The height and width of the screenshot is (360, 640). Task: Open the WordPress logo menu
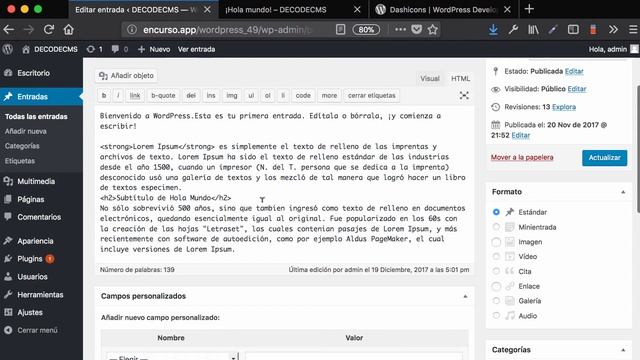pos(8,49)
